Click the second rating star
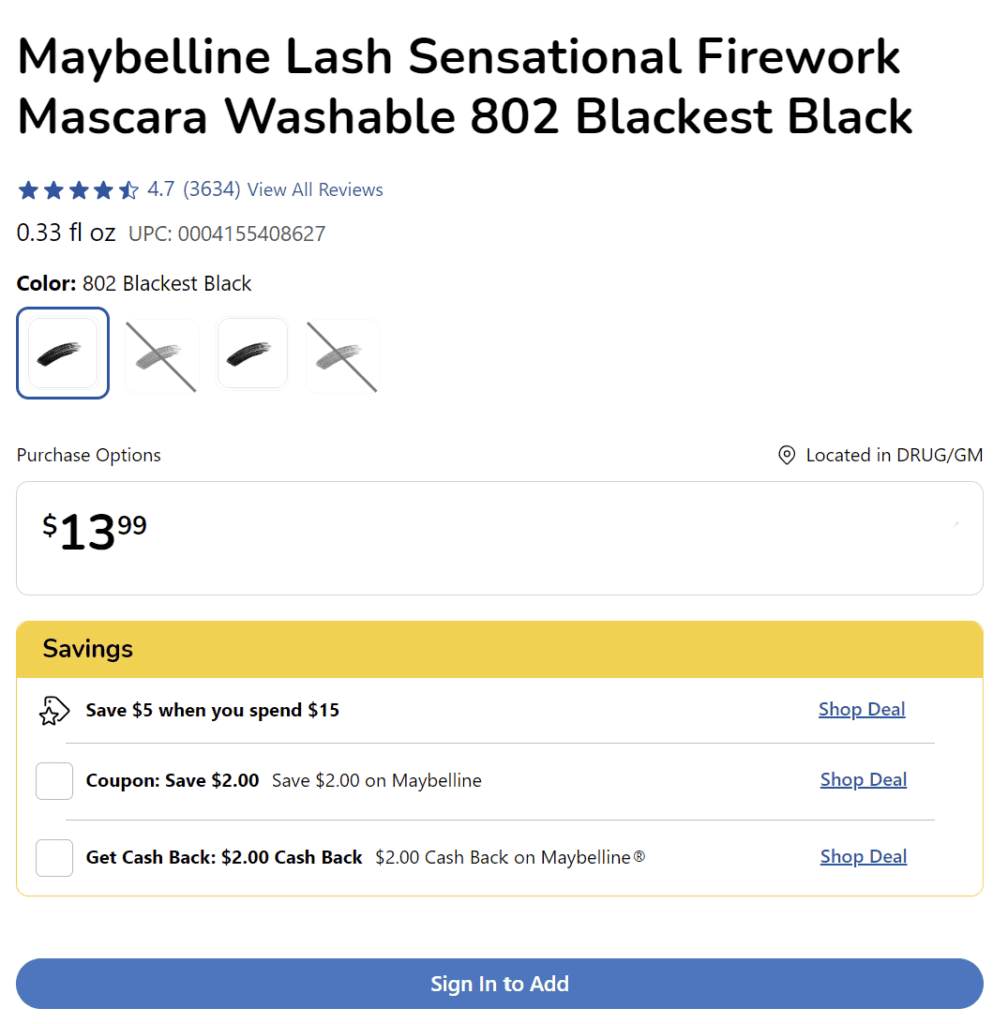Image resolution: width=1008 pixels, height=1024 pixels. tap(51, 189)
